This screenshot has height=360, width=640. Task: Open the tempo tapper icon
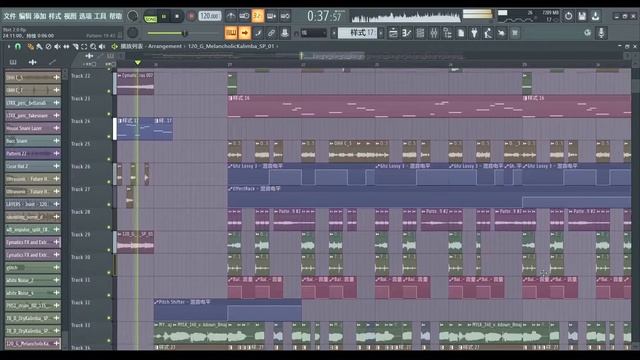coord(488,33)
